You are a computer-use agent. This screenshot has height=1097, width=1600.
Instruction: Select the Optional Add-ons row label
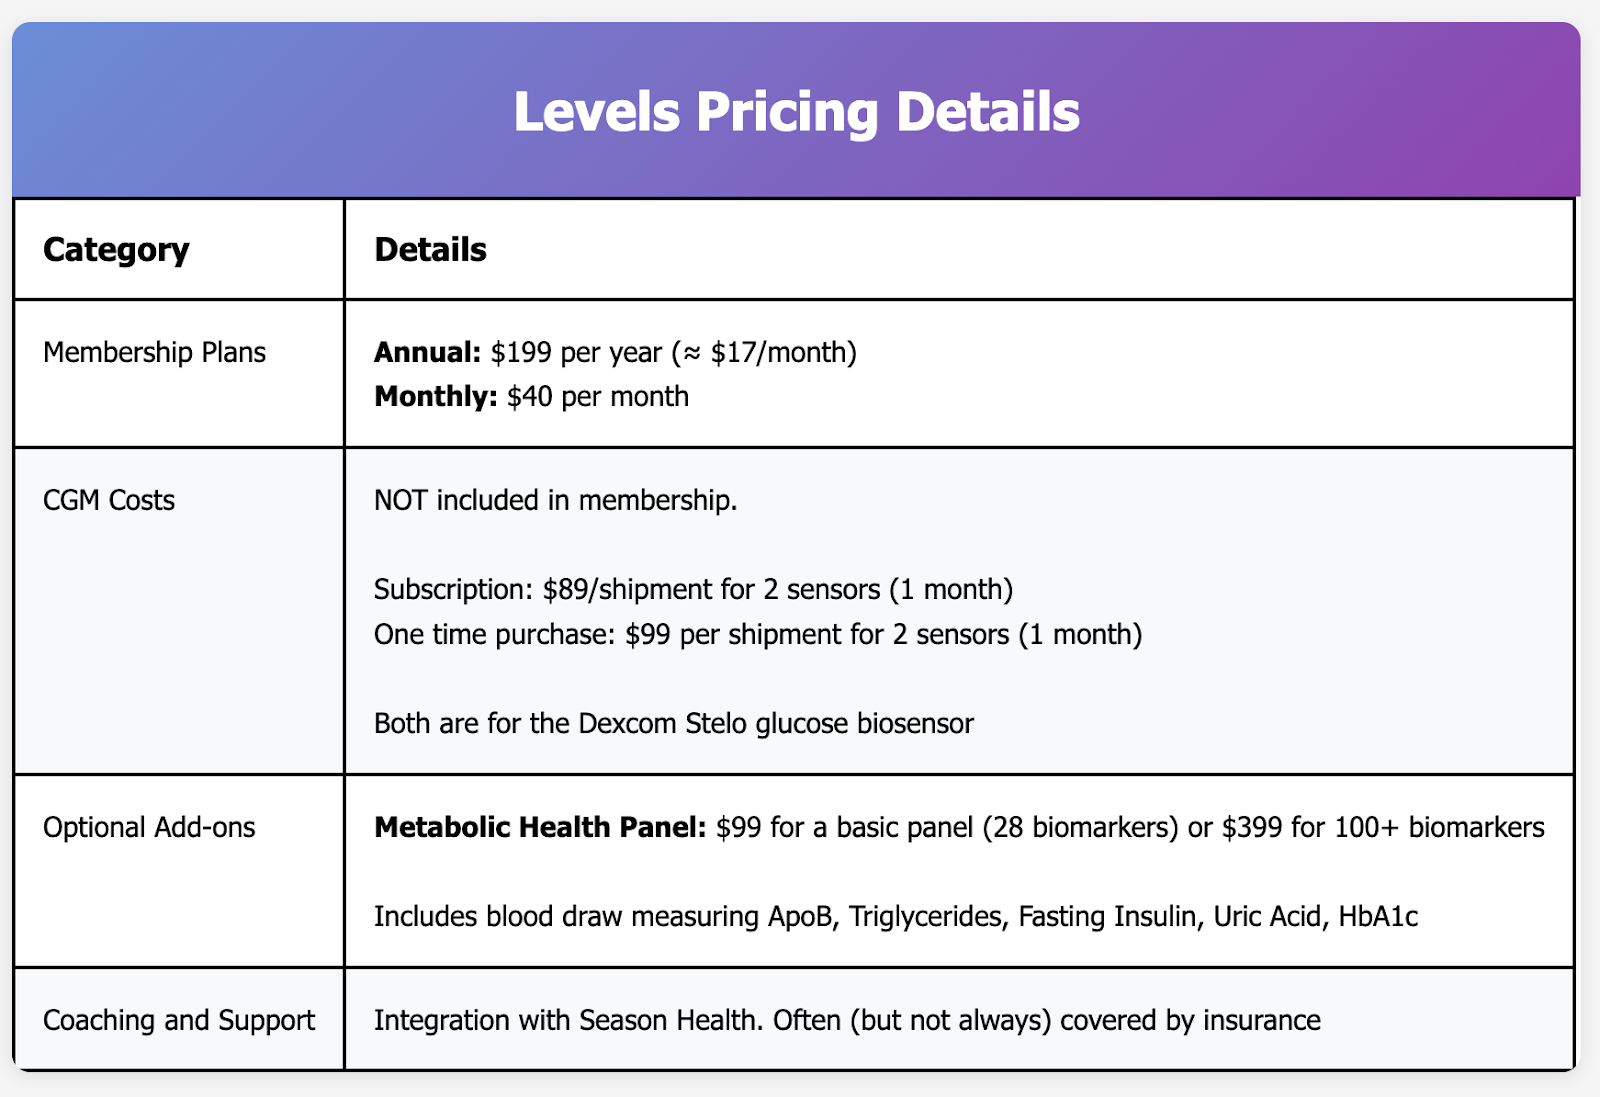(x=149, y=827)
